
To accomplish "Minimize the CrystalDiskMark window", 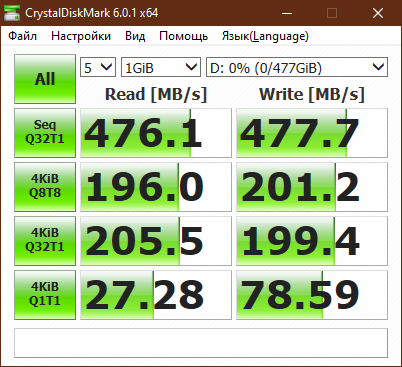I will coord(287,13).
